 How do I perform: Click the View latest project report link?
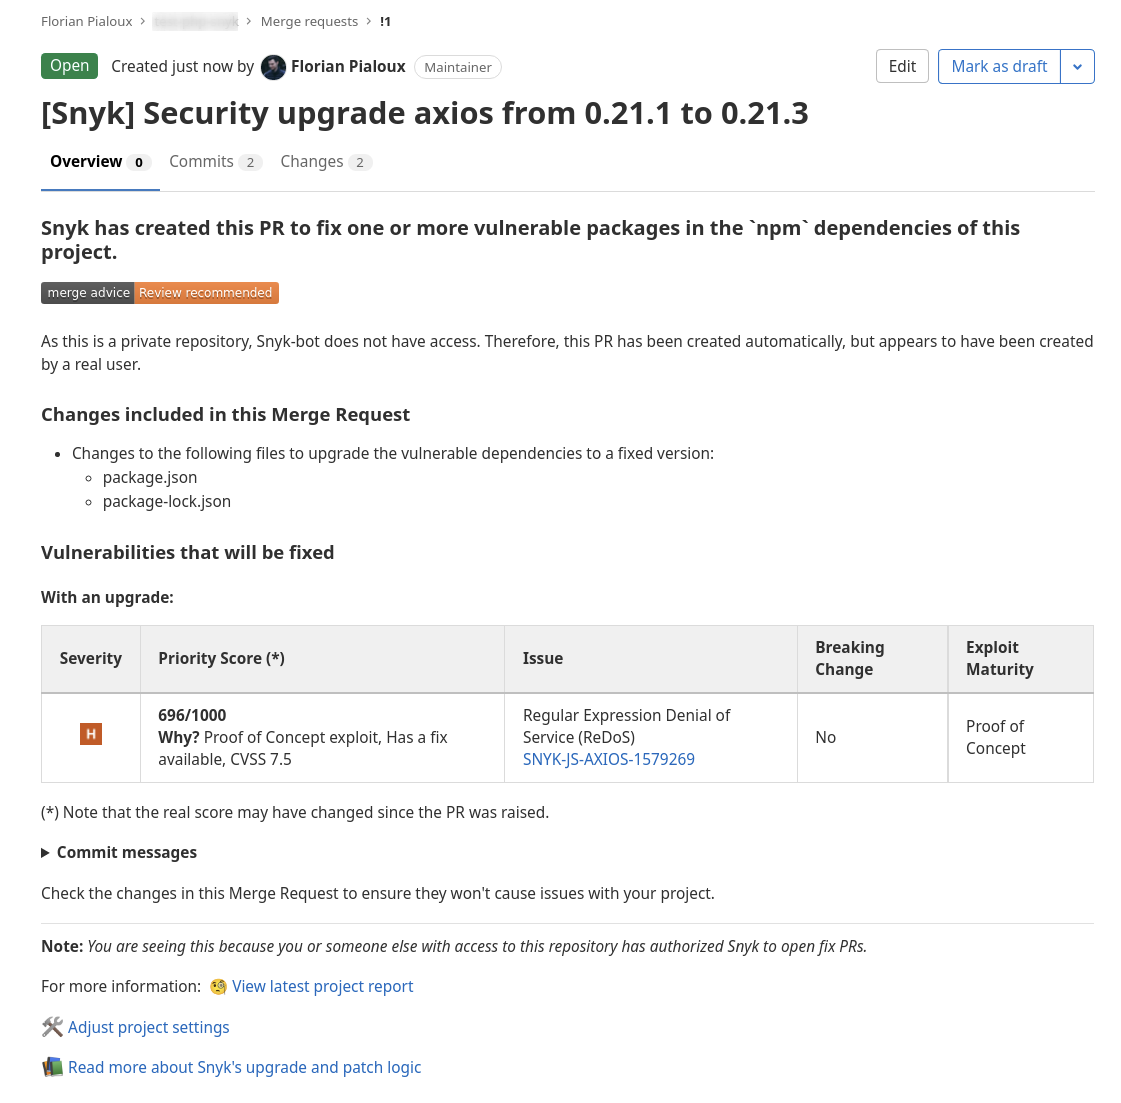tap(322, 986)
